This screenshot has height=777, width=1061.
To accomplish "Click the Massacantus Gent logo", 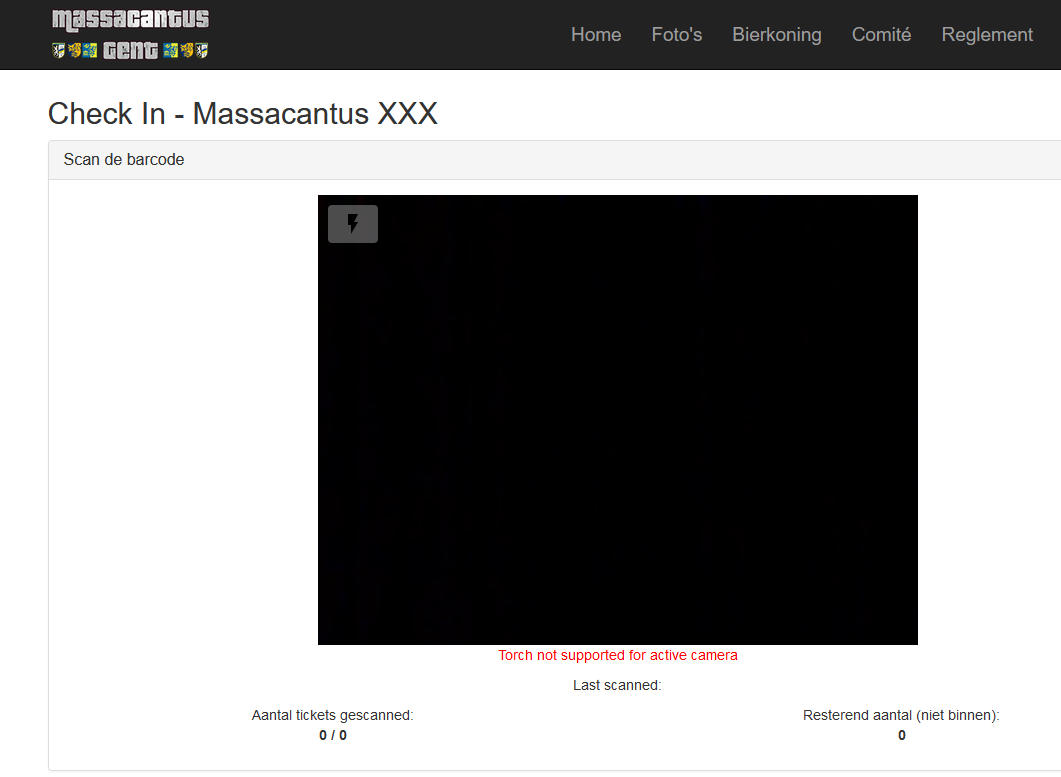I will (x=130, y=34).
